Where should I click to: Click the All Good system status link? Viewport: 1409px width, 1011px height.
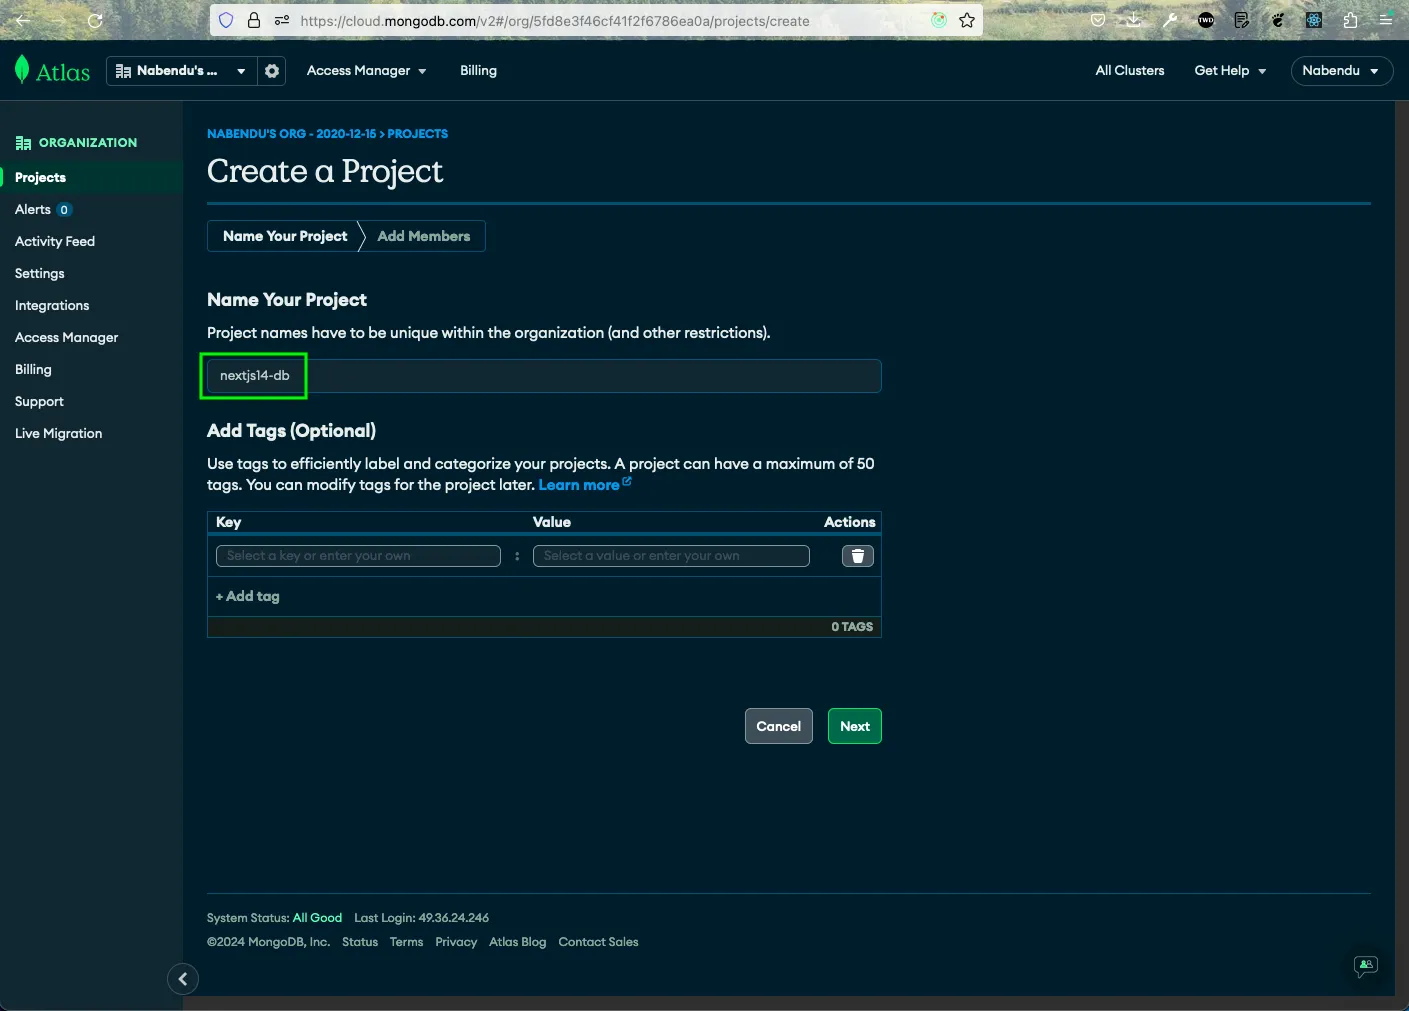click(317, 918)
